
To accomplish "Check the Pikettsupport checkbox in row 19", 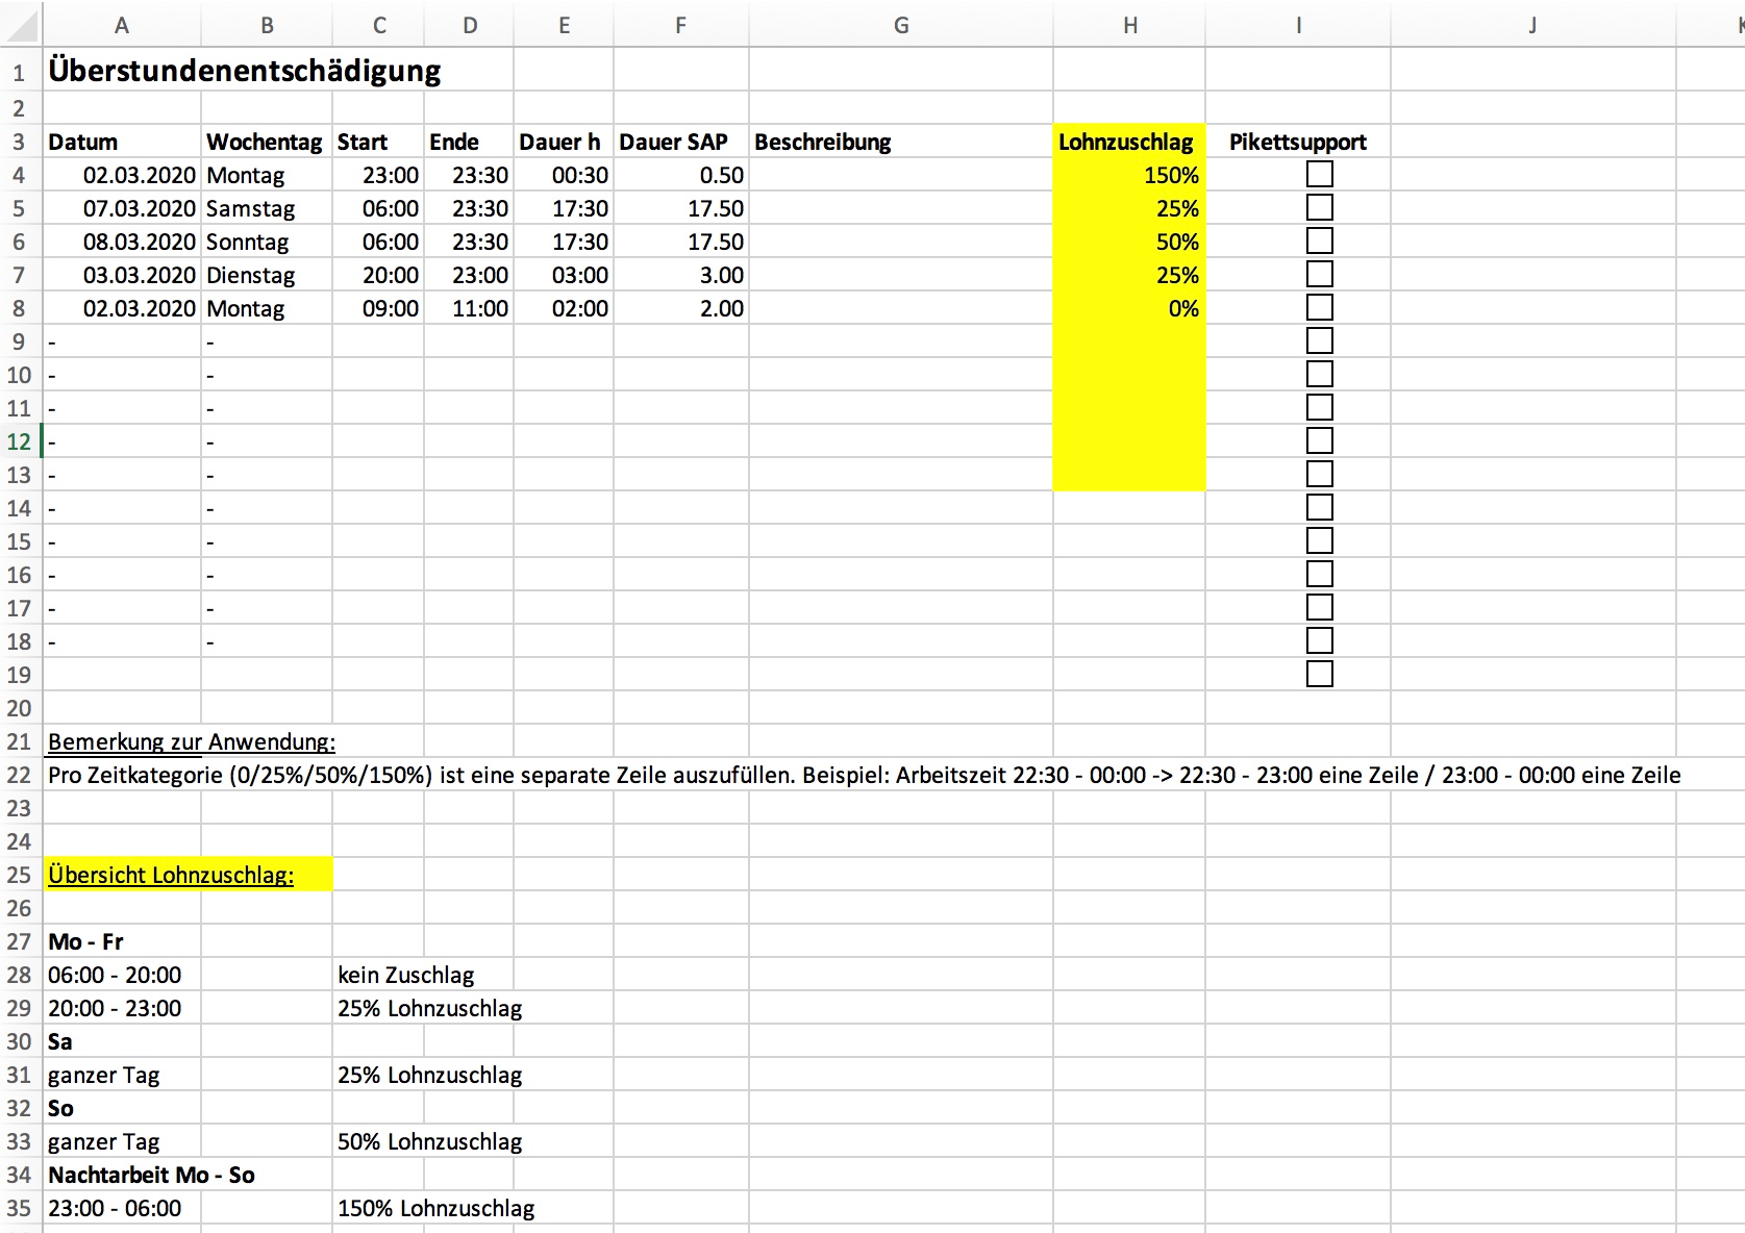I will tap(1319, 674).
